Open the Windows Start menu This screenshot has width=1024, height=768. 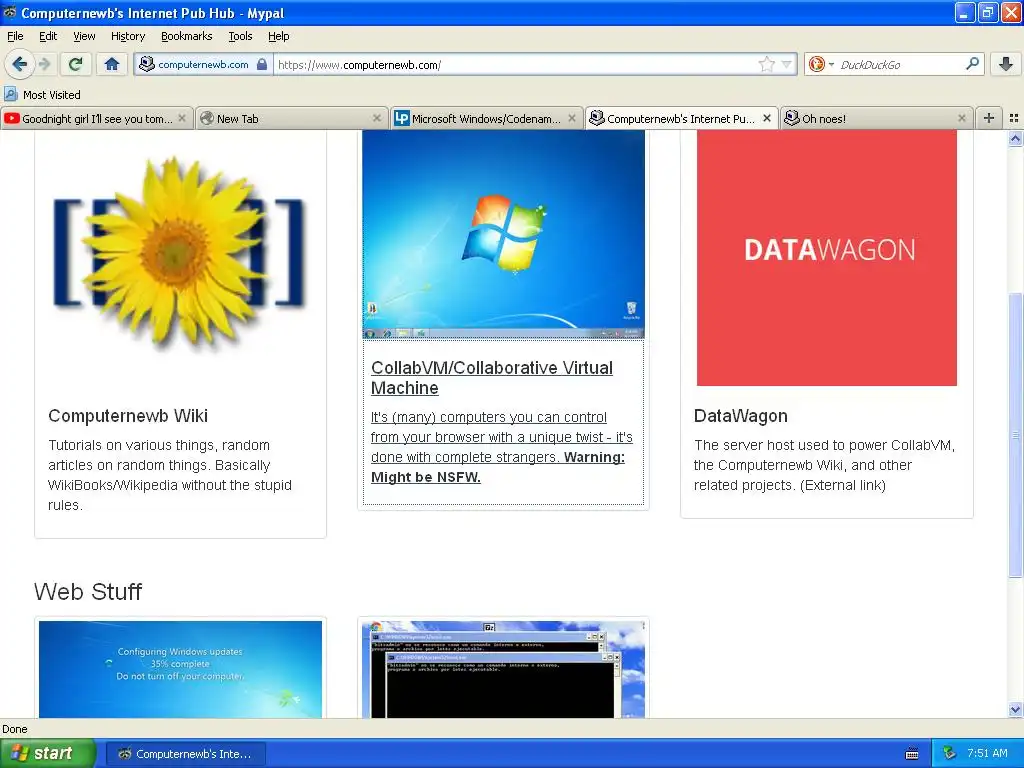47,753
